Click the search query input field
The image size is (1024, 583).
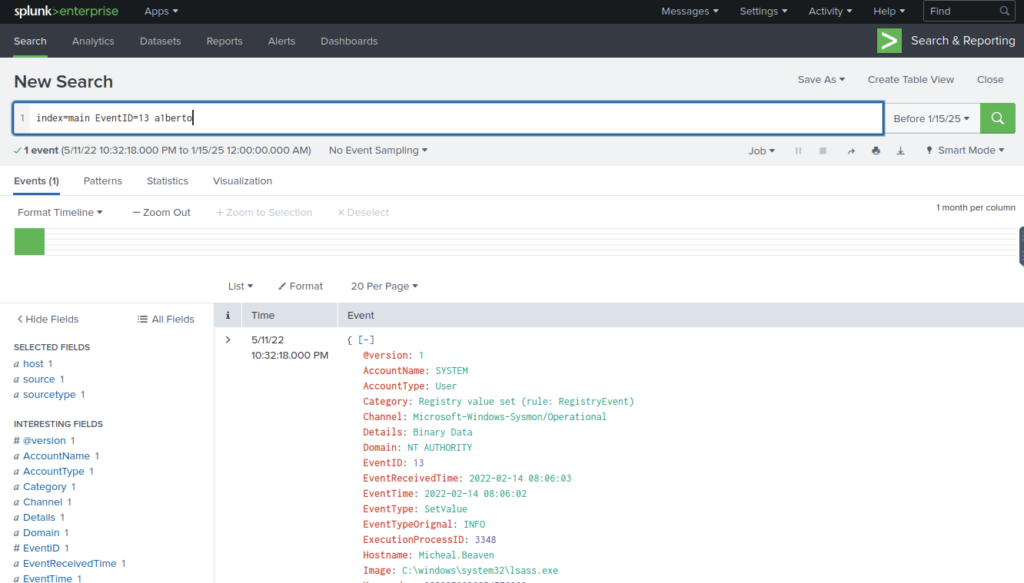[x=448, y=118]
